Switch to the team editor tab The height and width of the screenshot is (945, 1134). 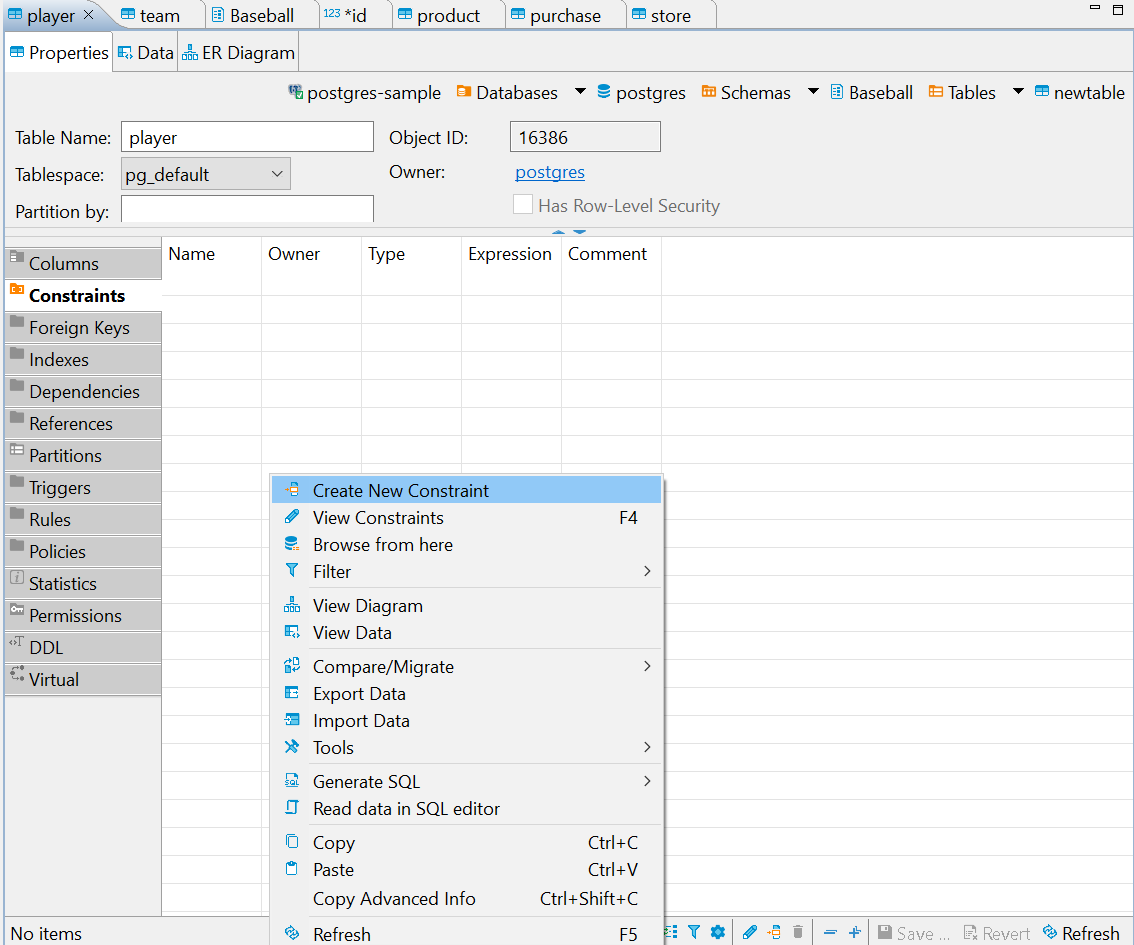pyautogui.click(x=150, y=15)
